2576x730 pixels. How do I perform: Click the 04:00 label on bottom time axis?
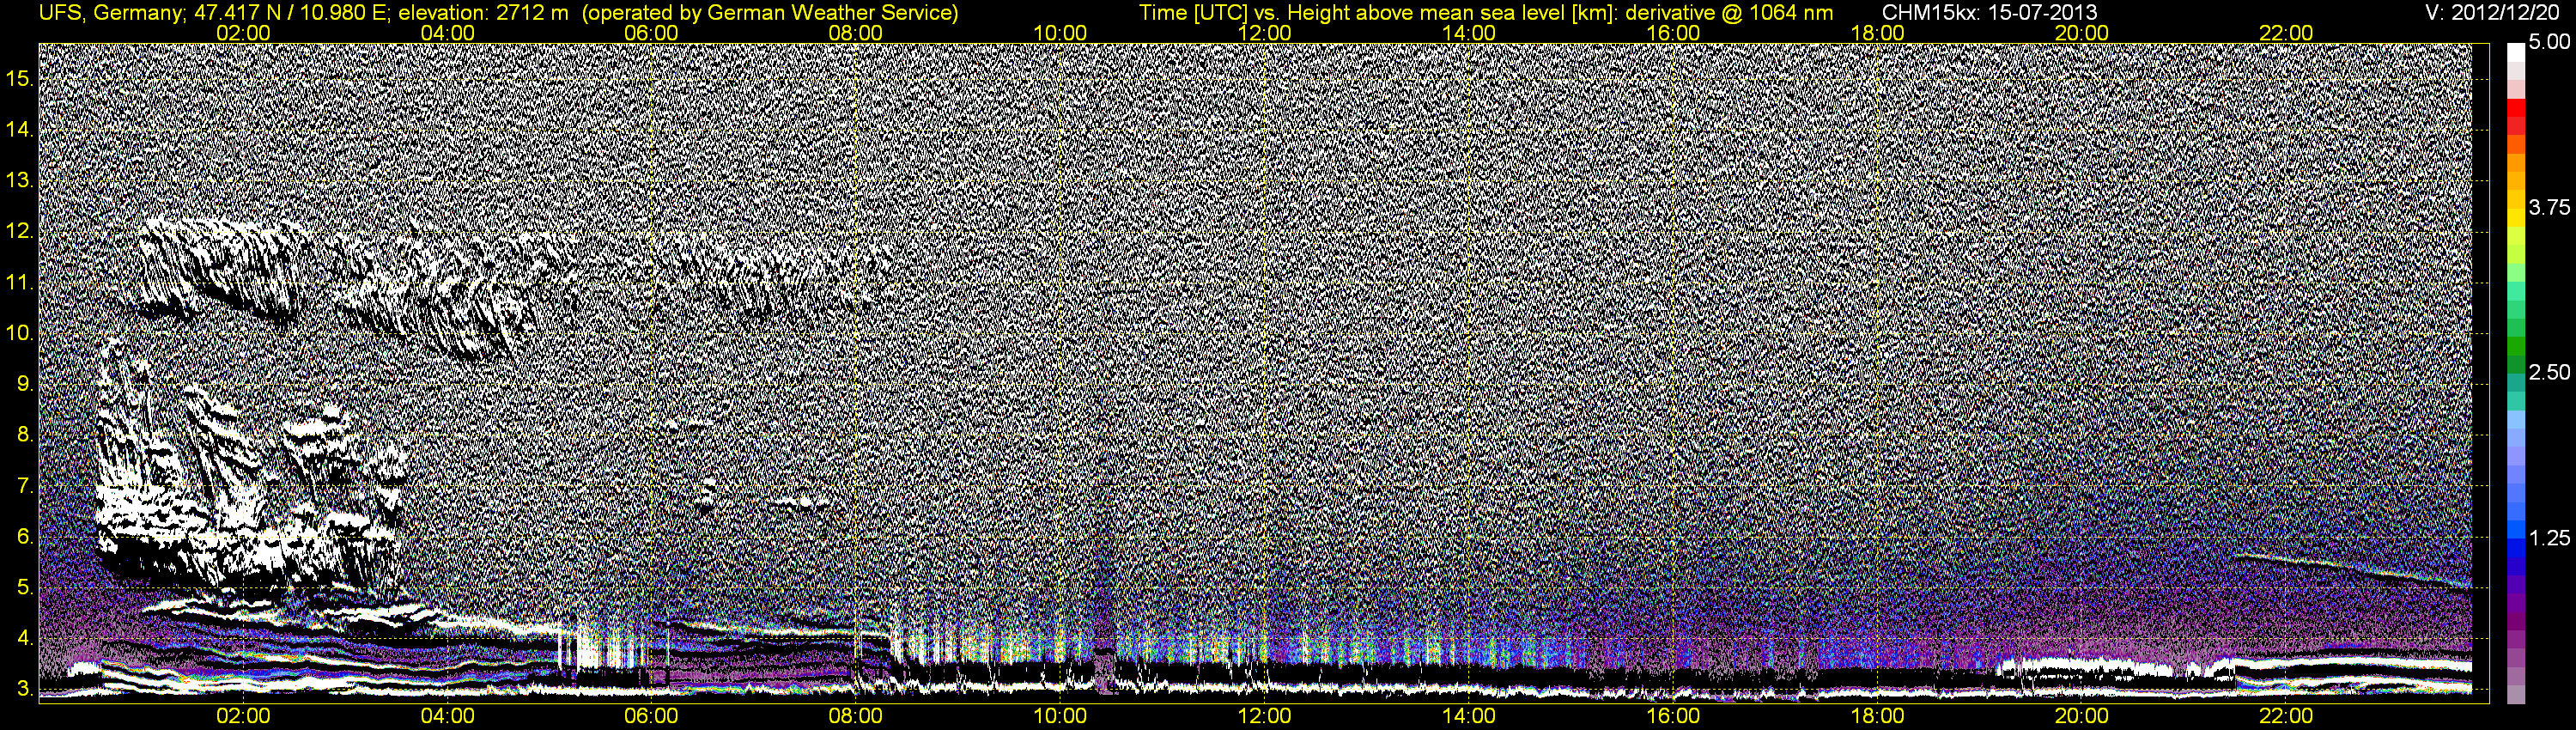(447, 717)
